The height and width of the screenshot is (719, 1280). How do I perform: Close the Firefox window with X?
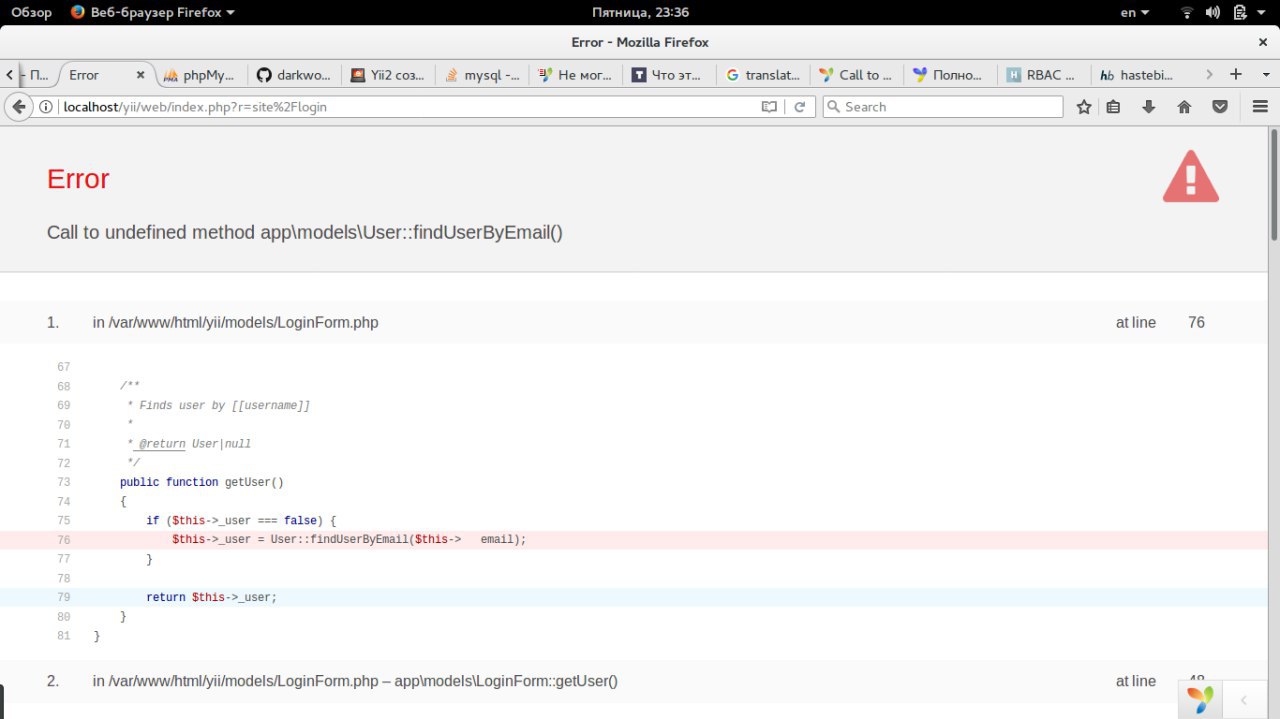pos(1262,42)
